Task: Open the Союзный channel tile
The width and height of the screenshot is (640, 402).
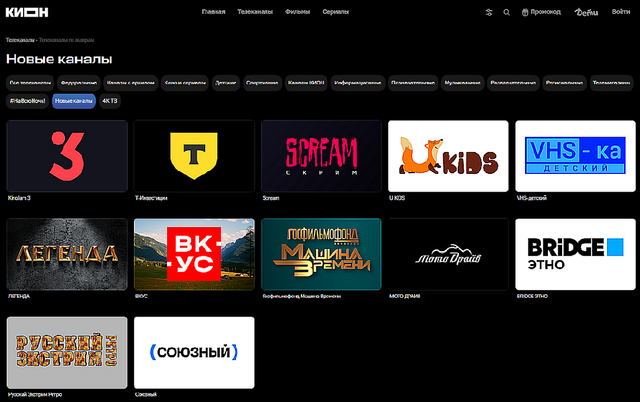Action: pyautogui.click(x=194, y=353)
